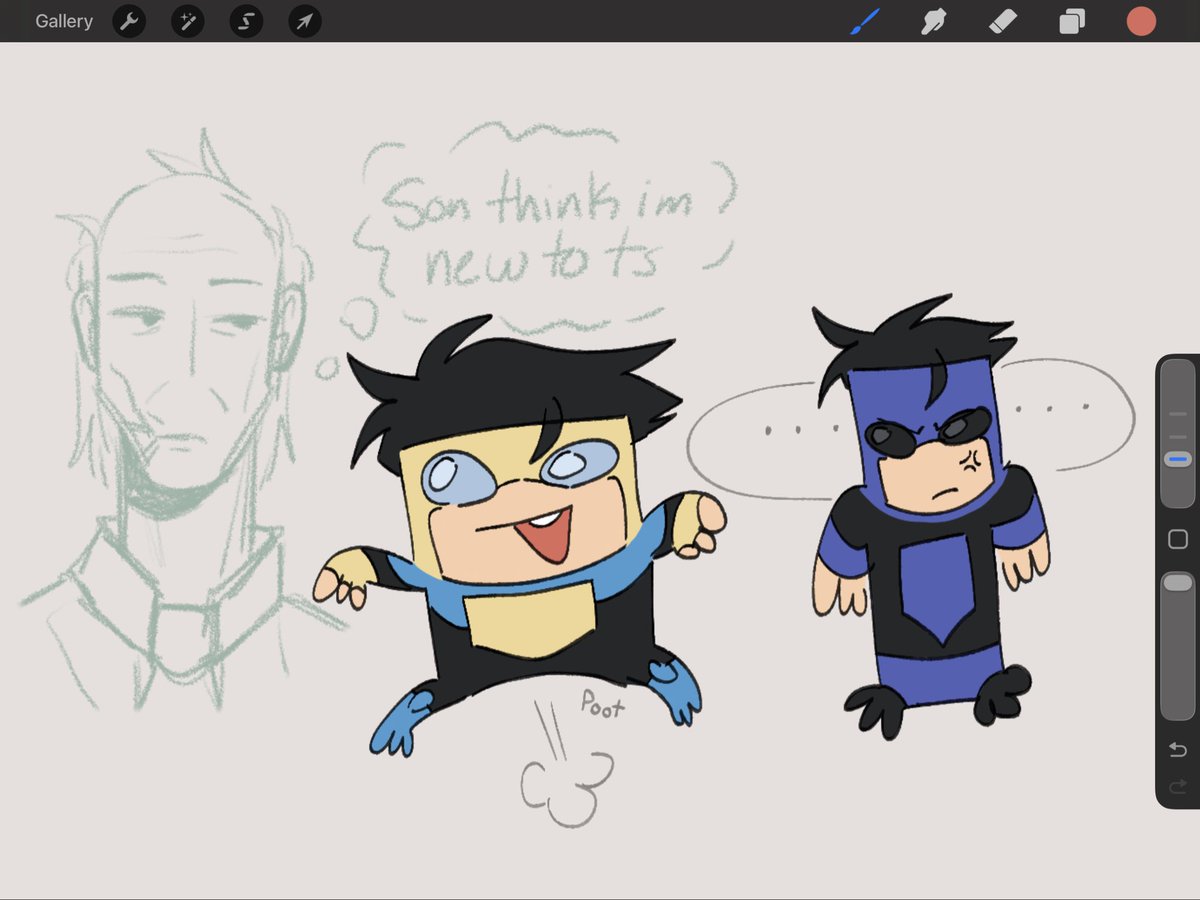Tap the square Modify button in sidebar

(x=1178, y=540)
